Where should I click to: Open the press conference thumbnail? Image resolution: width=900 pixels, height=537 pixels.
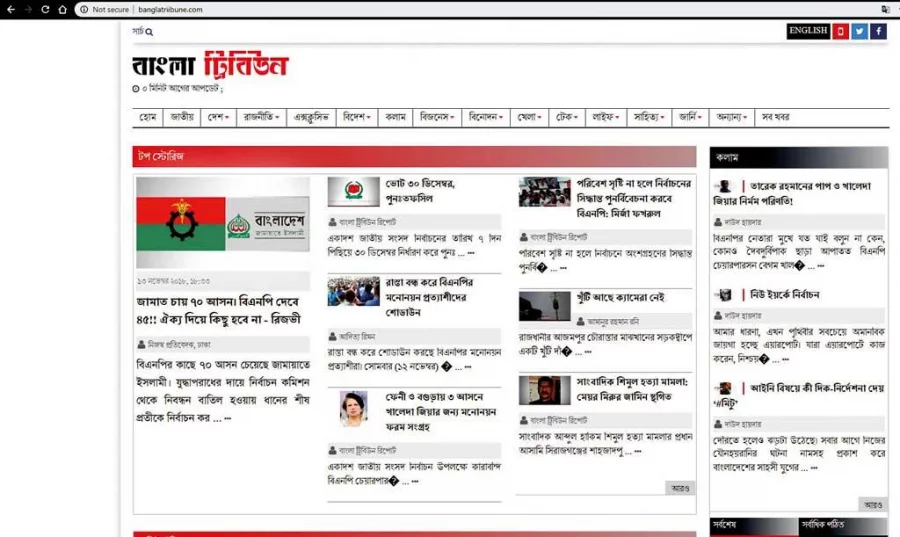pyautogui.click(x=545, y=192)
